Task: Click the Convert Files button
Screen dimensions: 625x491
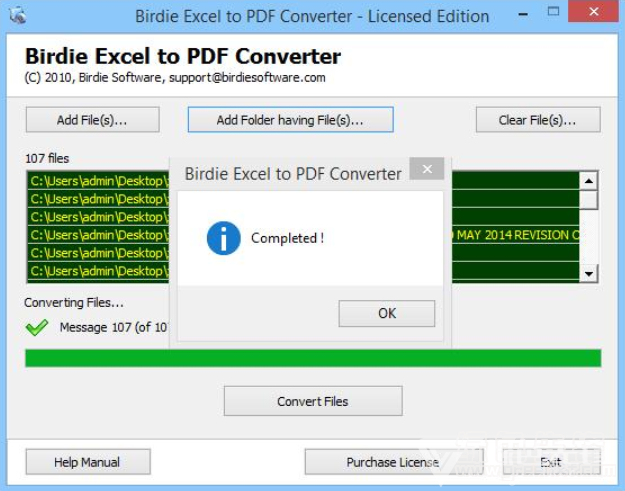Action: (x=313, y=401)
